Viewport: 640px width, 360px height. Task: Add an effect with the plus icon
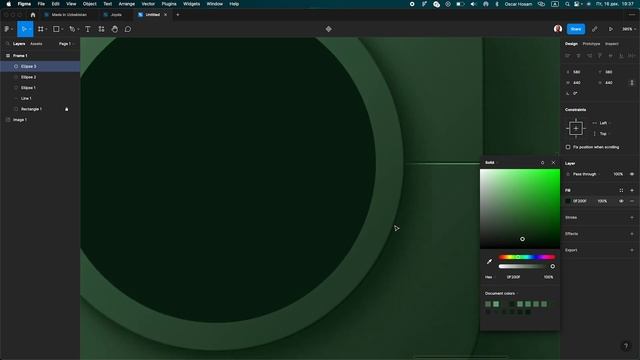point(632,234)
